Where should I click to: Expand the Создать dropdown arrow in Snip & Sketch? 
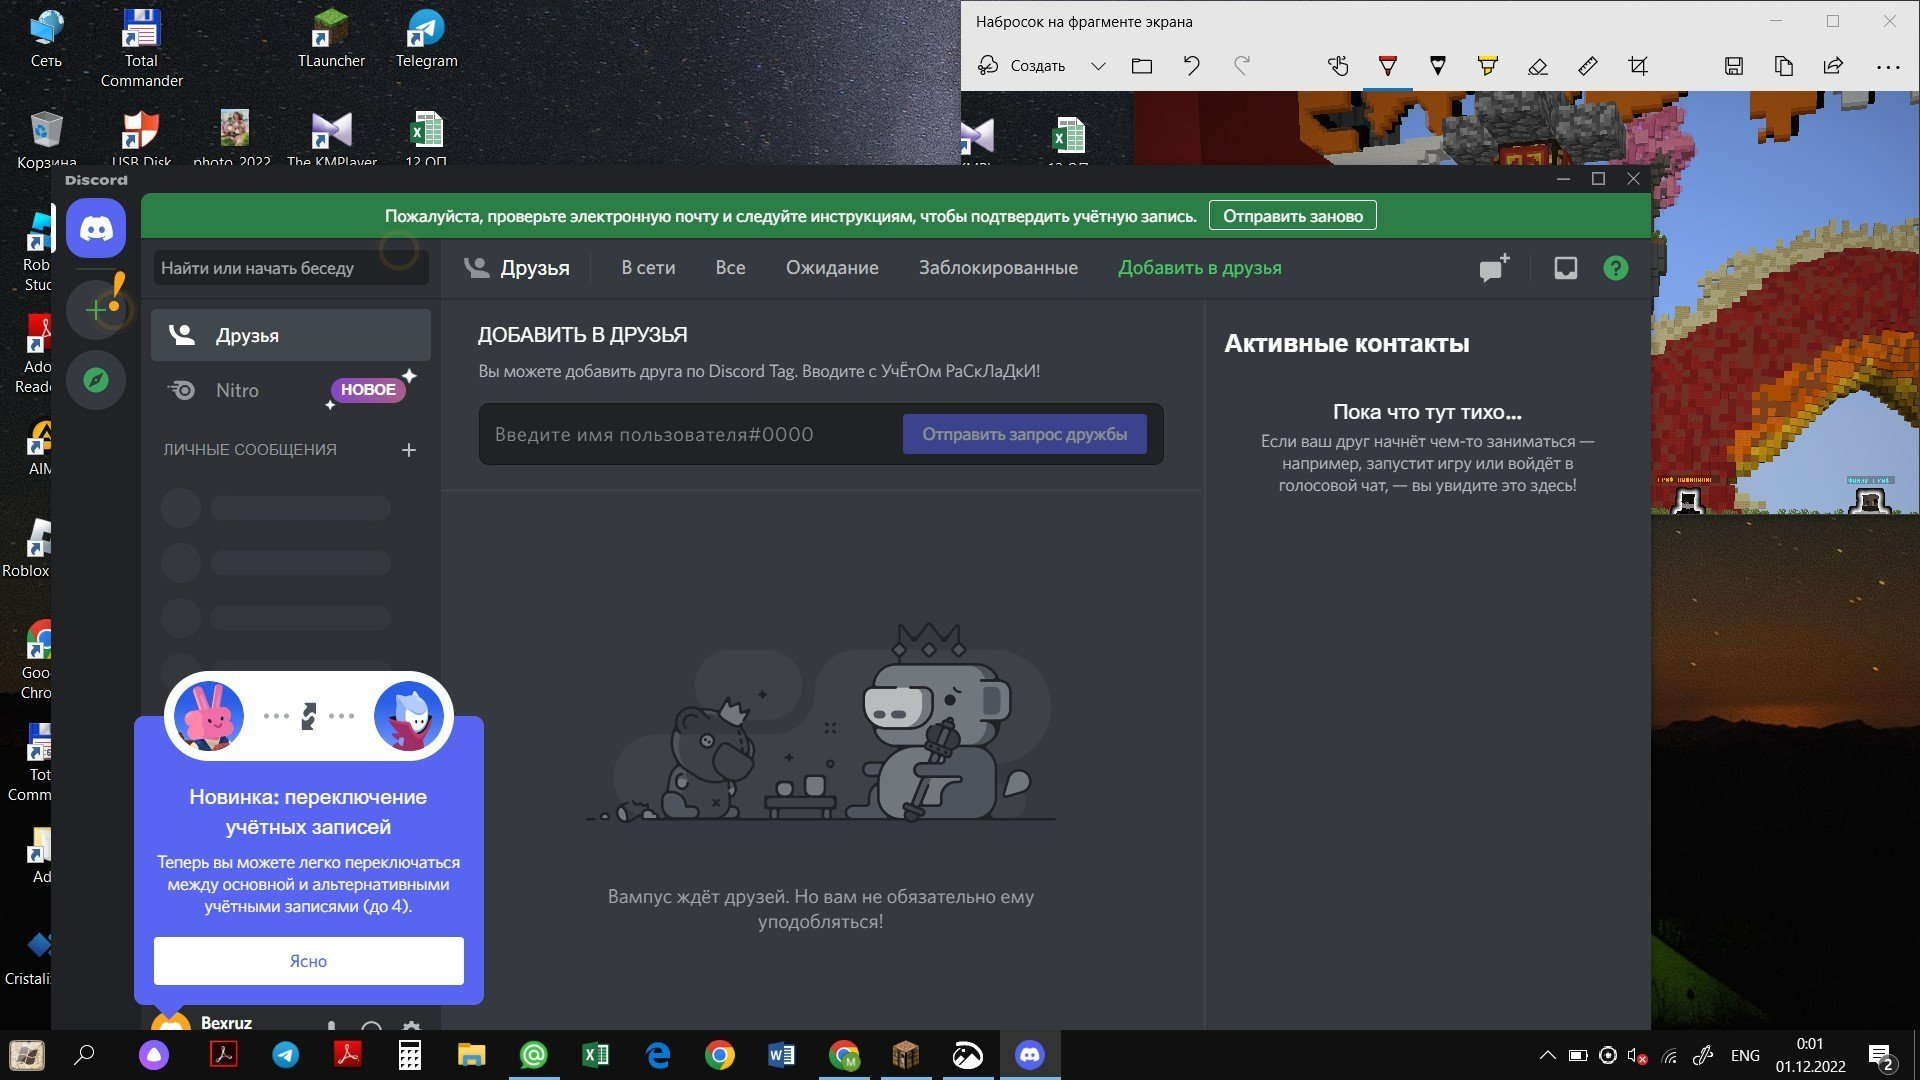coord(1098,66)
